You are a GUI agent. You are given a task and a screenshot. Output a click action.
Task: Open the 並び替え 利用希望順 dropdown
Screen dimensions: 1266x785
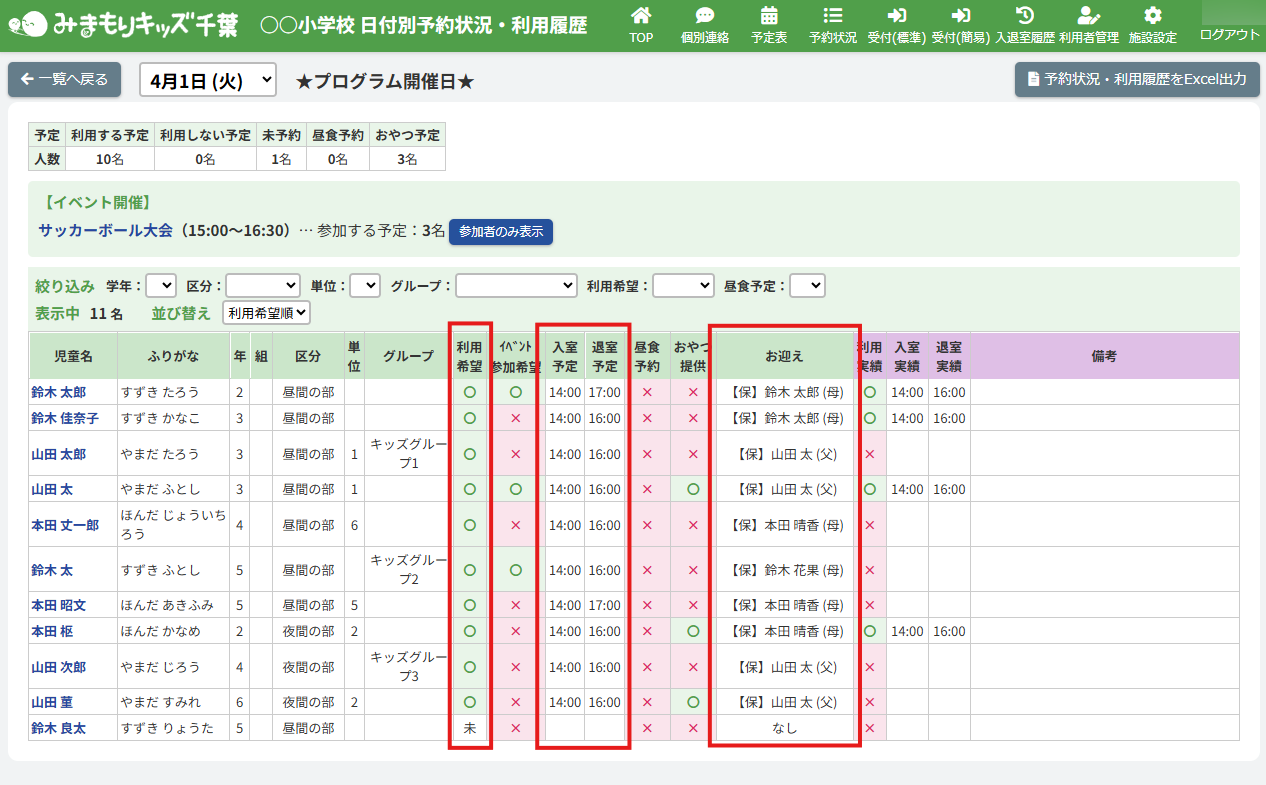coord(266,313)
